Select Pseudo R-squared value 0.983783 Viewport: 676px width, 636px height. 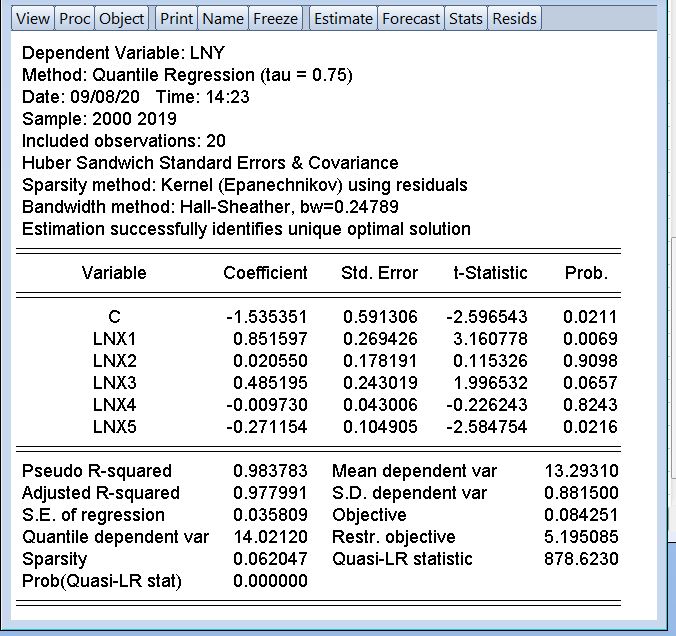pyautogui.click(x=270, y=471)
